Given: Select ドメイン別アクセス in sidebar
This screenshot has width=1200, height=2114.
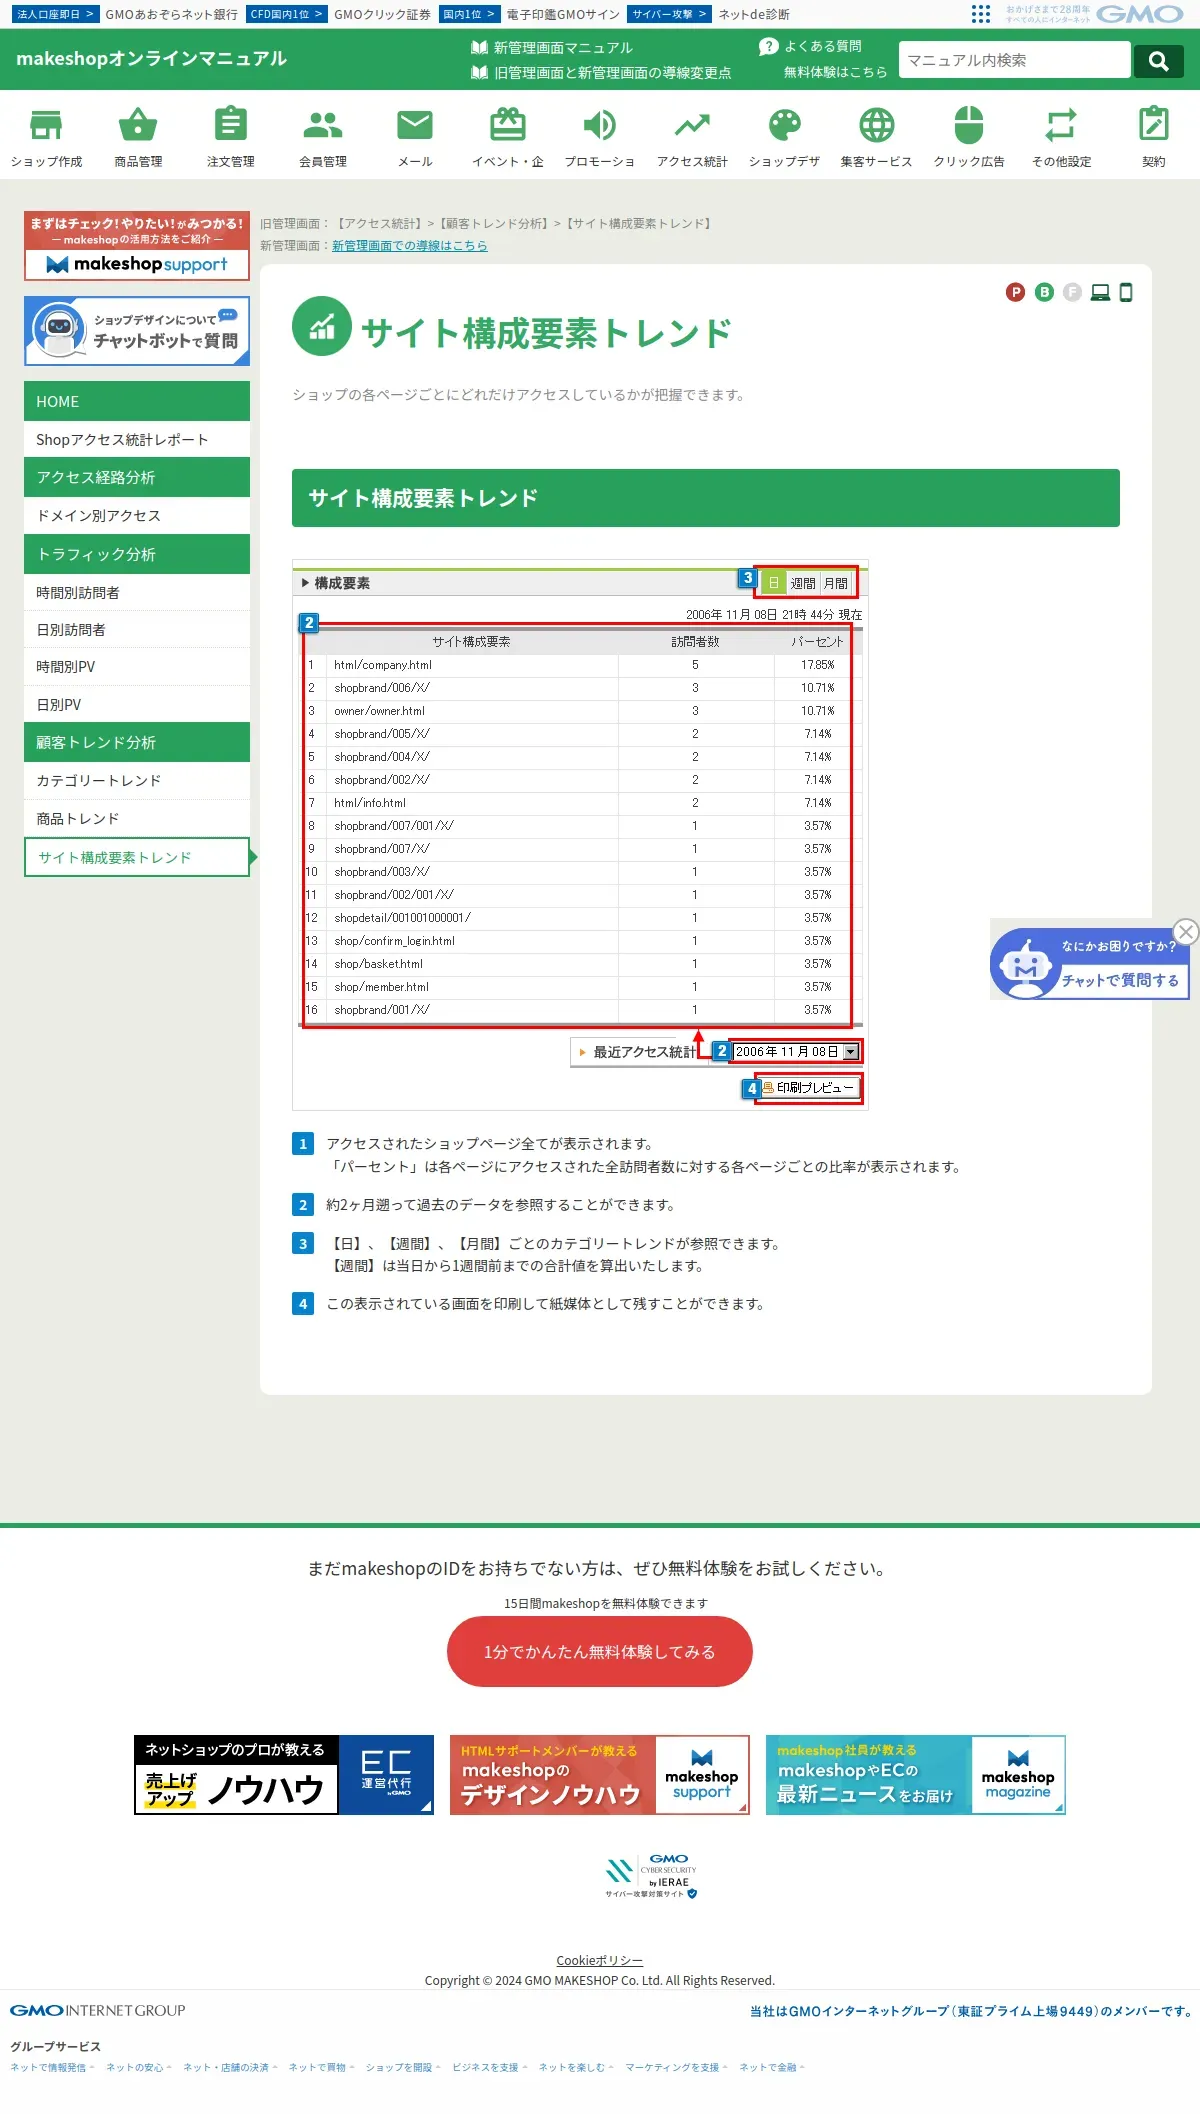Looking at the screenshot, I should (137, 516).
